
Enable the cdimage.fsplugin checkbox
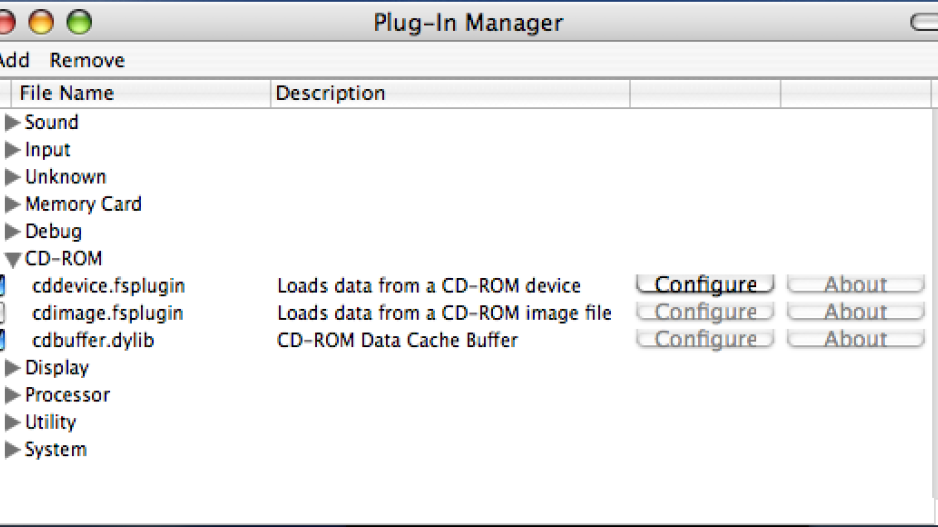pos(2,312)
